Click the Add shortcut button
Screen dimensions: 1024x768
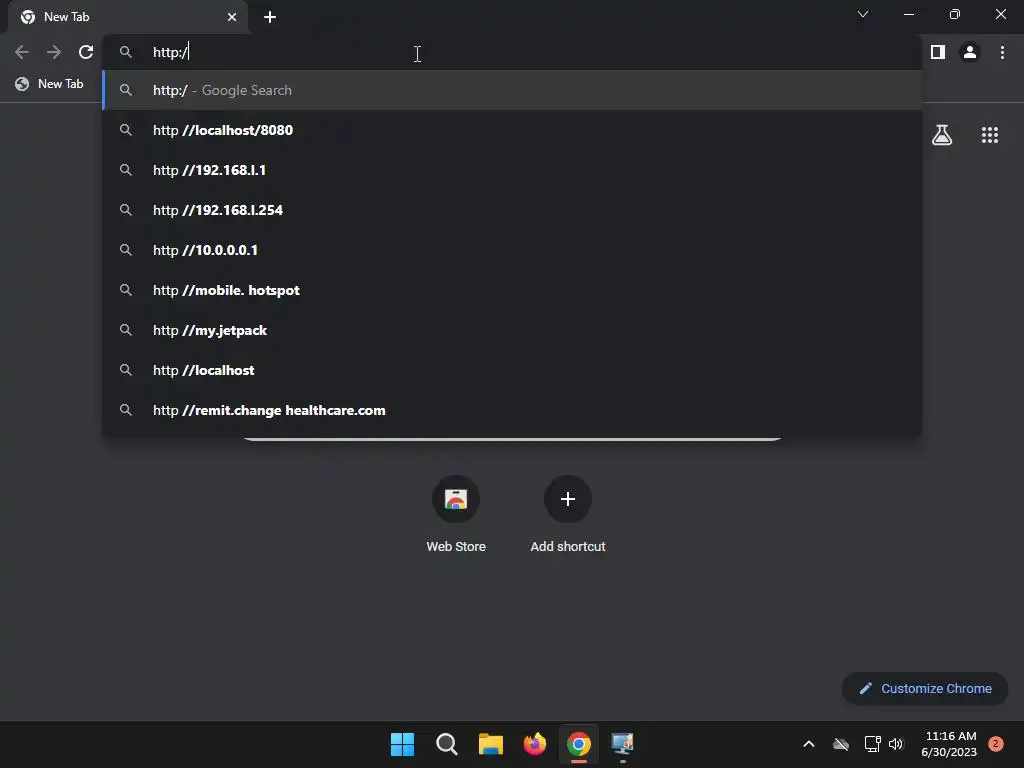click(x=568, y=515)
